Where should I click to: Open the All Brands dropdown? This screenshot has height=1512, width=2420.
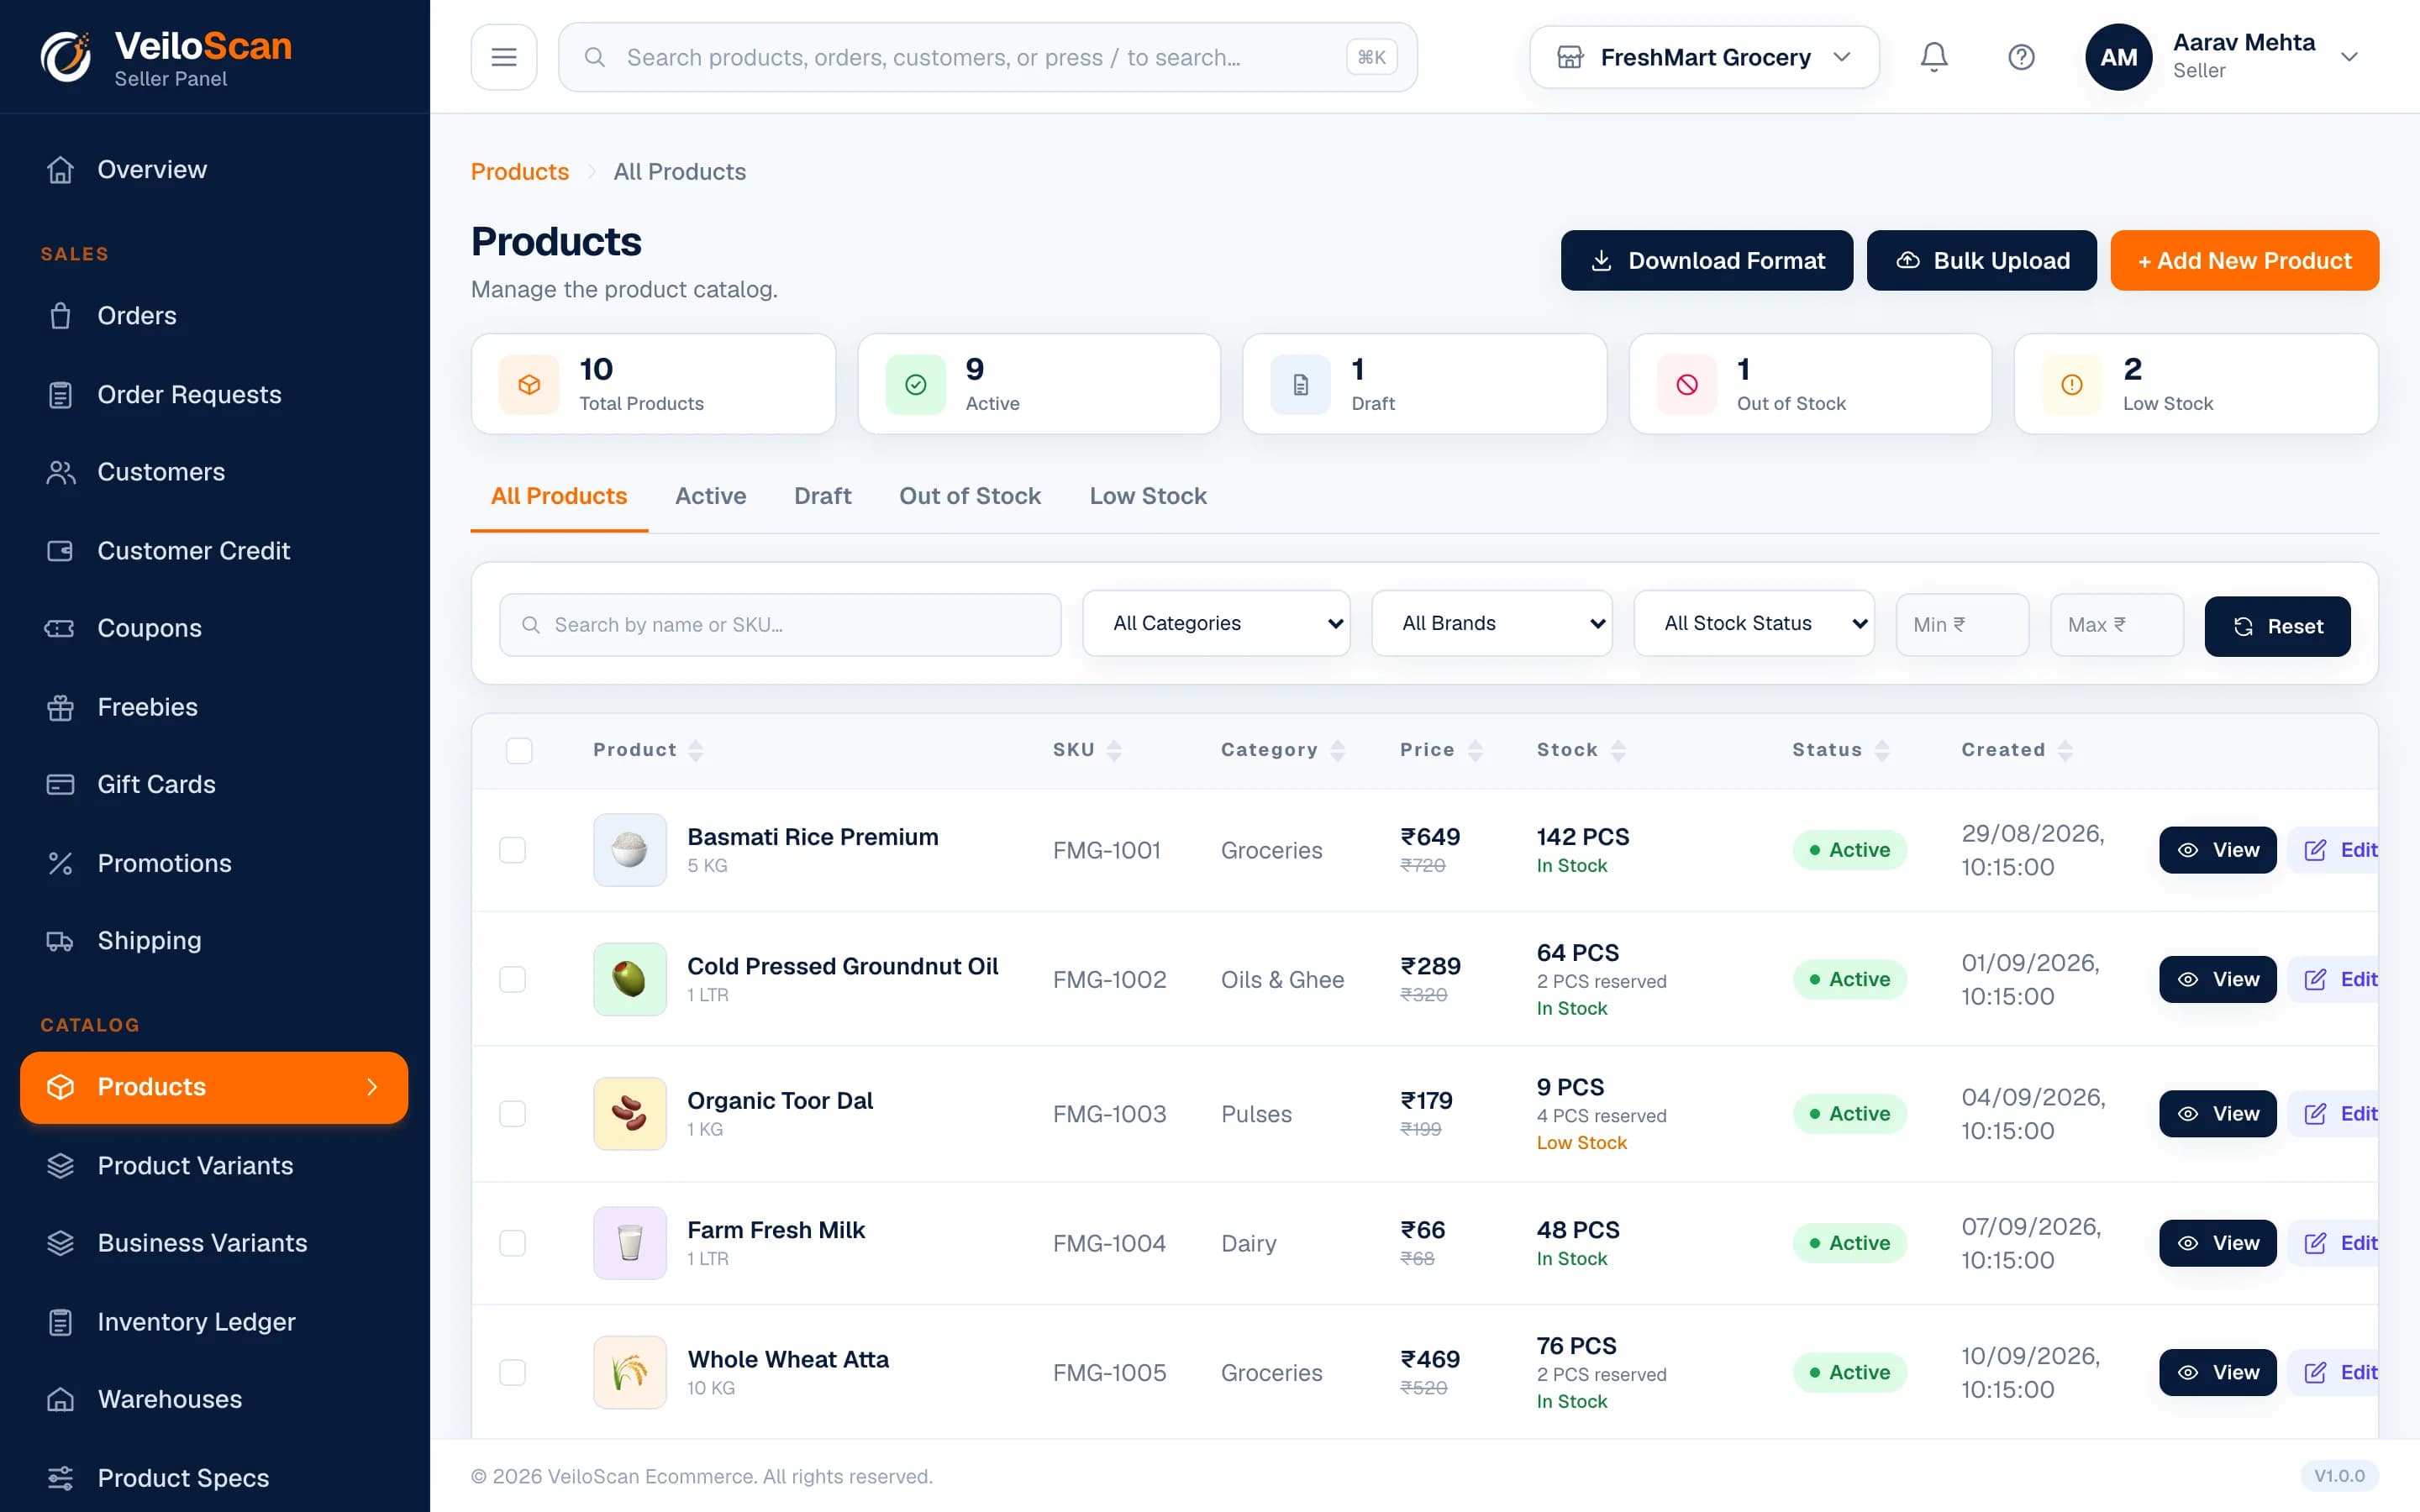coord(1492,623)
